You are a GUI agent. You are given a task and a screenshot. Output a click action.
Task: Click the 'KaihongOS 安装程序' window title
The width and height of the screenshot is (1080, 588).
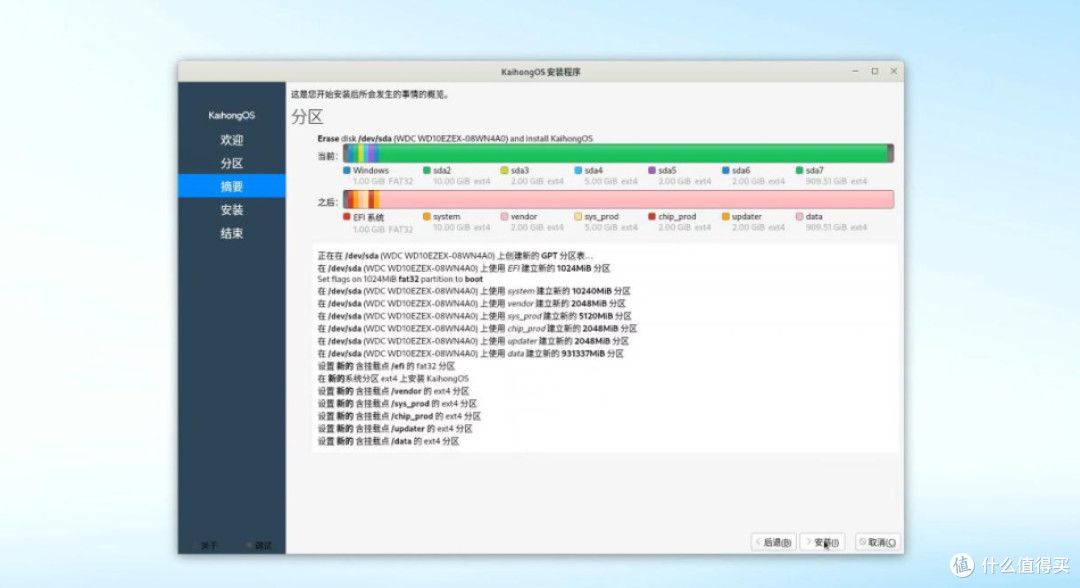point(541,72)
